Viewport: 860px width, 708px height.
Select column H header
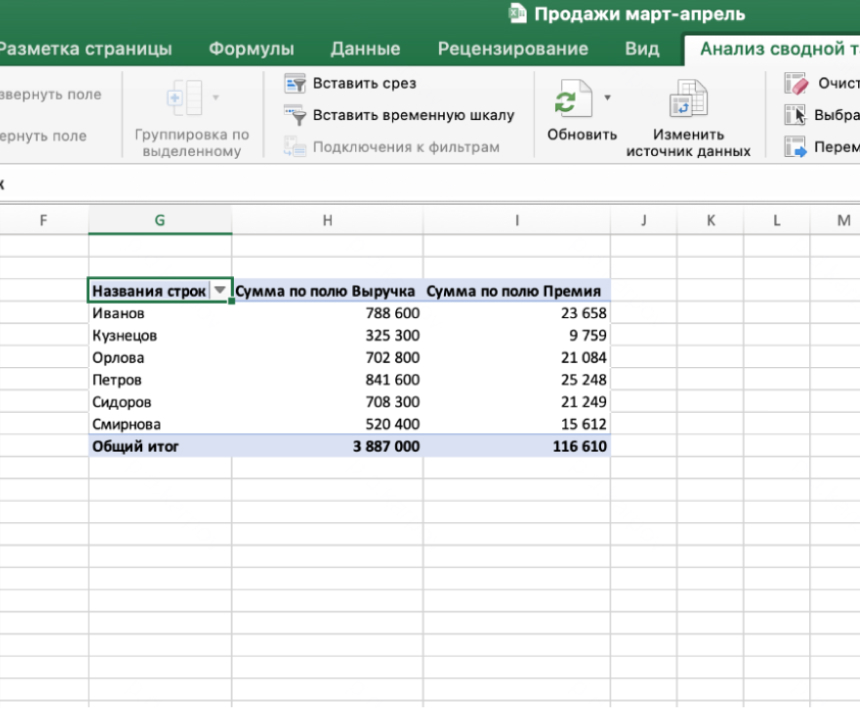coord(327,220)
